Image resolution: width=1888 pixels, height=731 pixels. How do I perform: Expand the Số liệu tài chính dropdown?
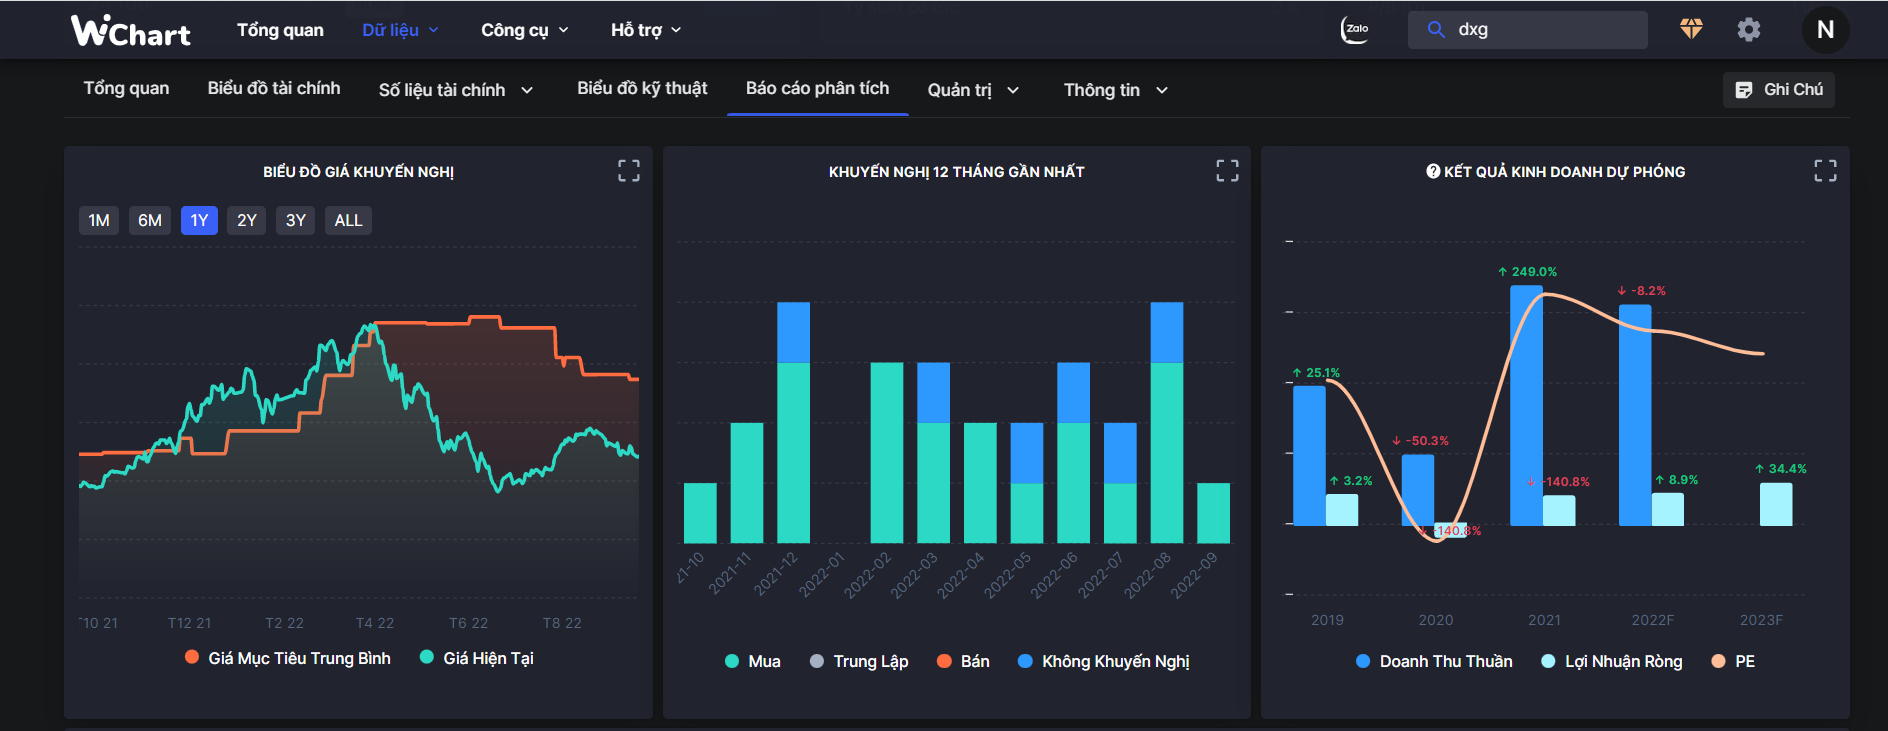(455, 90)
